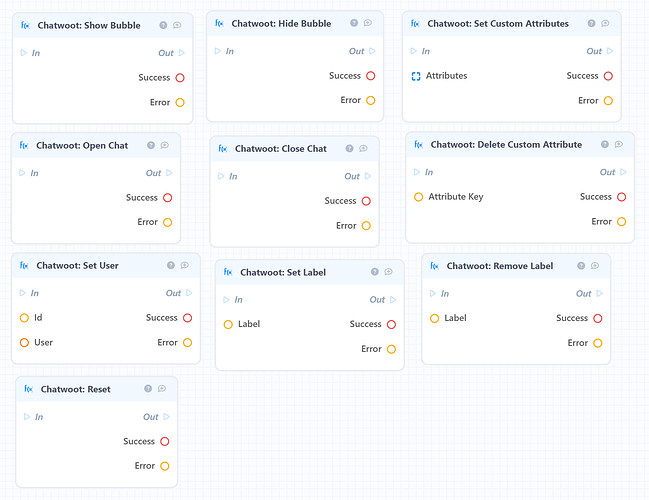The height and width of the screenshot is (500, 649).
Task: Open help for Reset node
Action: point(148,388)
